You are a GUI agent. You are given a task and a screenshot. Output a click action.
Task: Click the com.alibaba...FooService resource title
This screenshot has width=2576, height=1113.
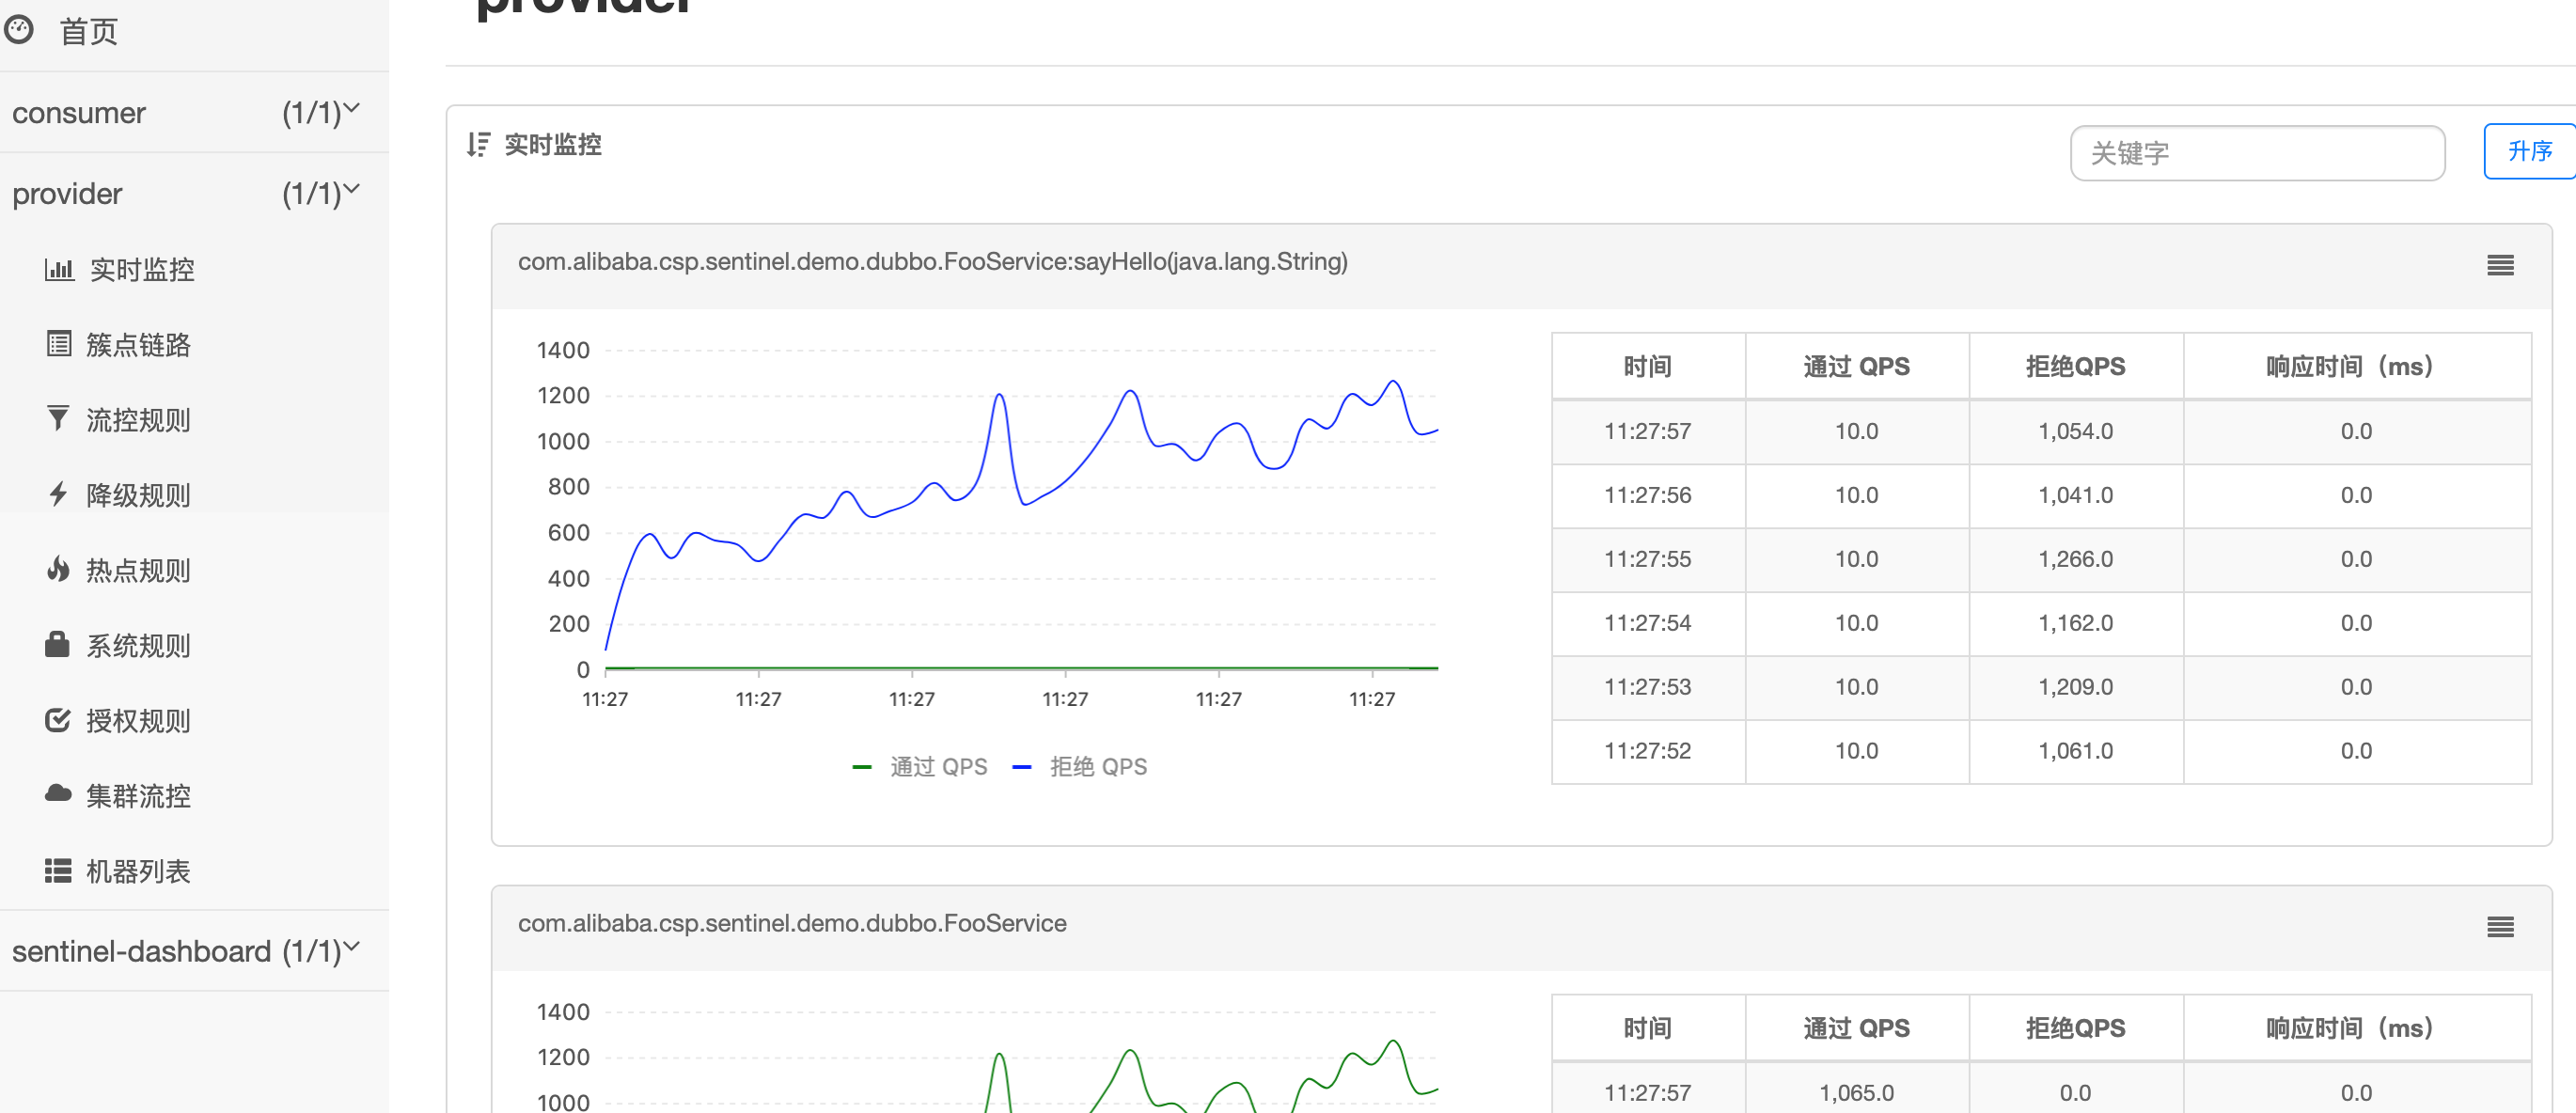coord(792,923)
